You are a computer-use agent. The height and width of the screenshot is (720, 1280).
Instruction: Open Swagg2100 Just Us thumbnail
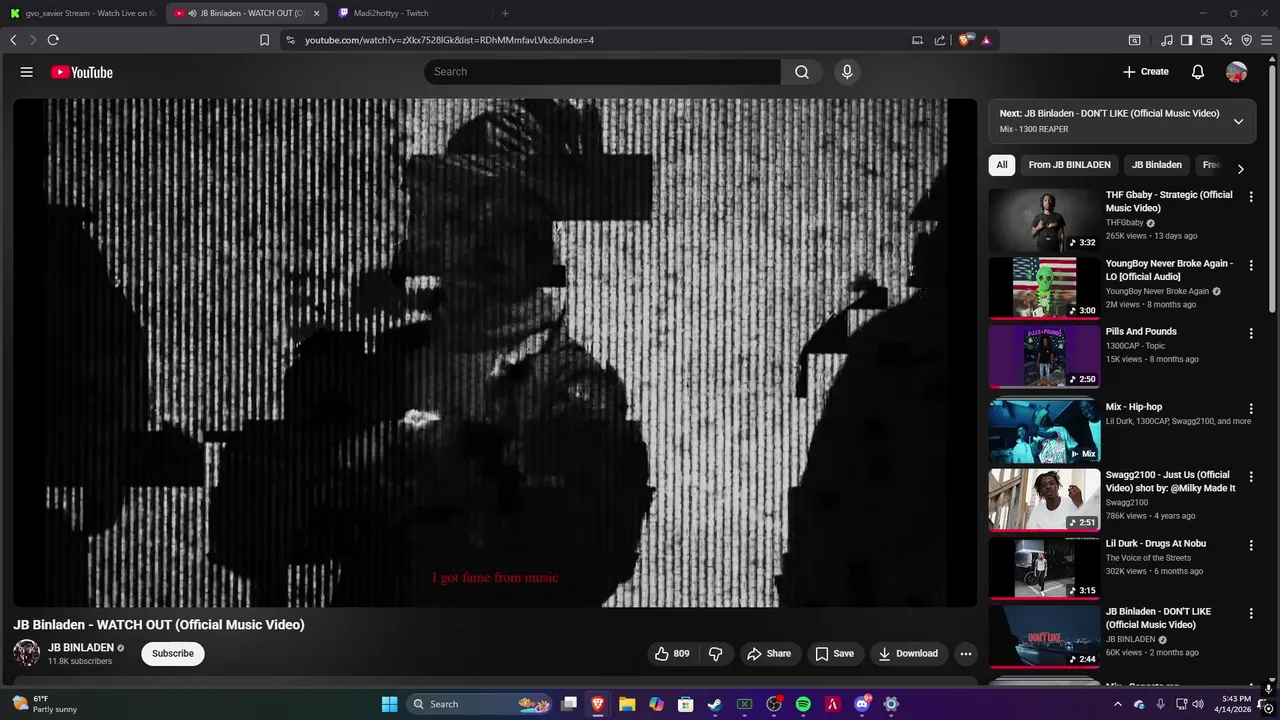(1044, 500)
